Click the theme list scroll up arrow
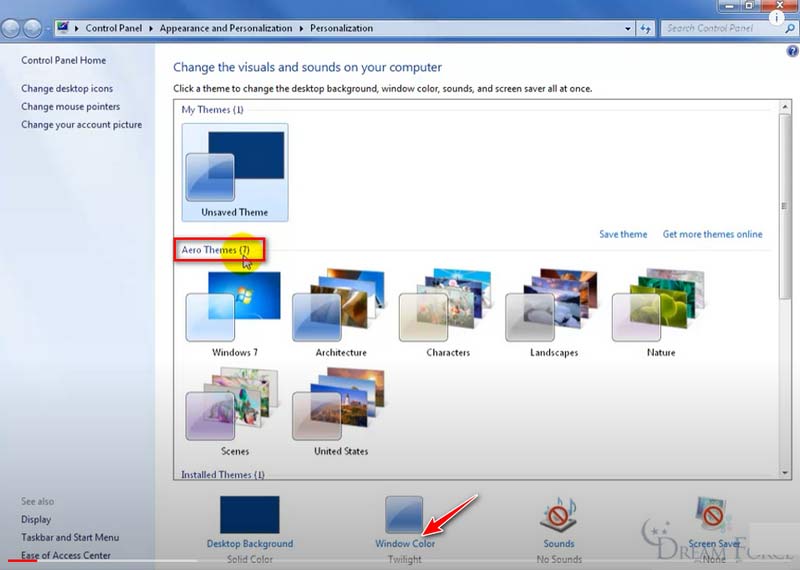 785,107
